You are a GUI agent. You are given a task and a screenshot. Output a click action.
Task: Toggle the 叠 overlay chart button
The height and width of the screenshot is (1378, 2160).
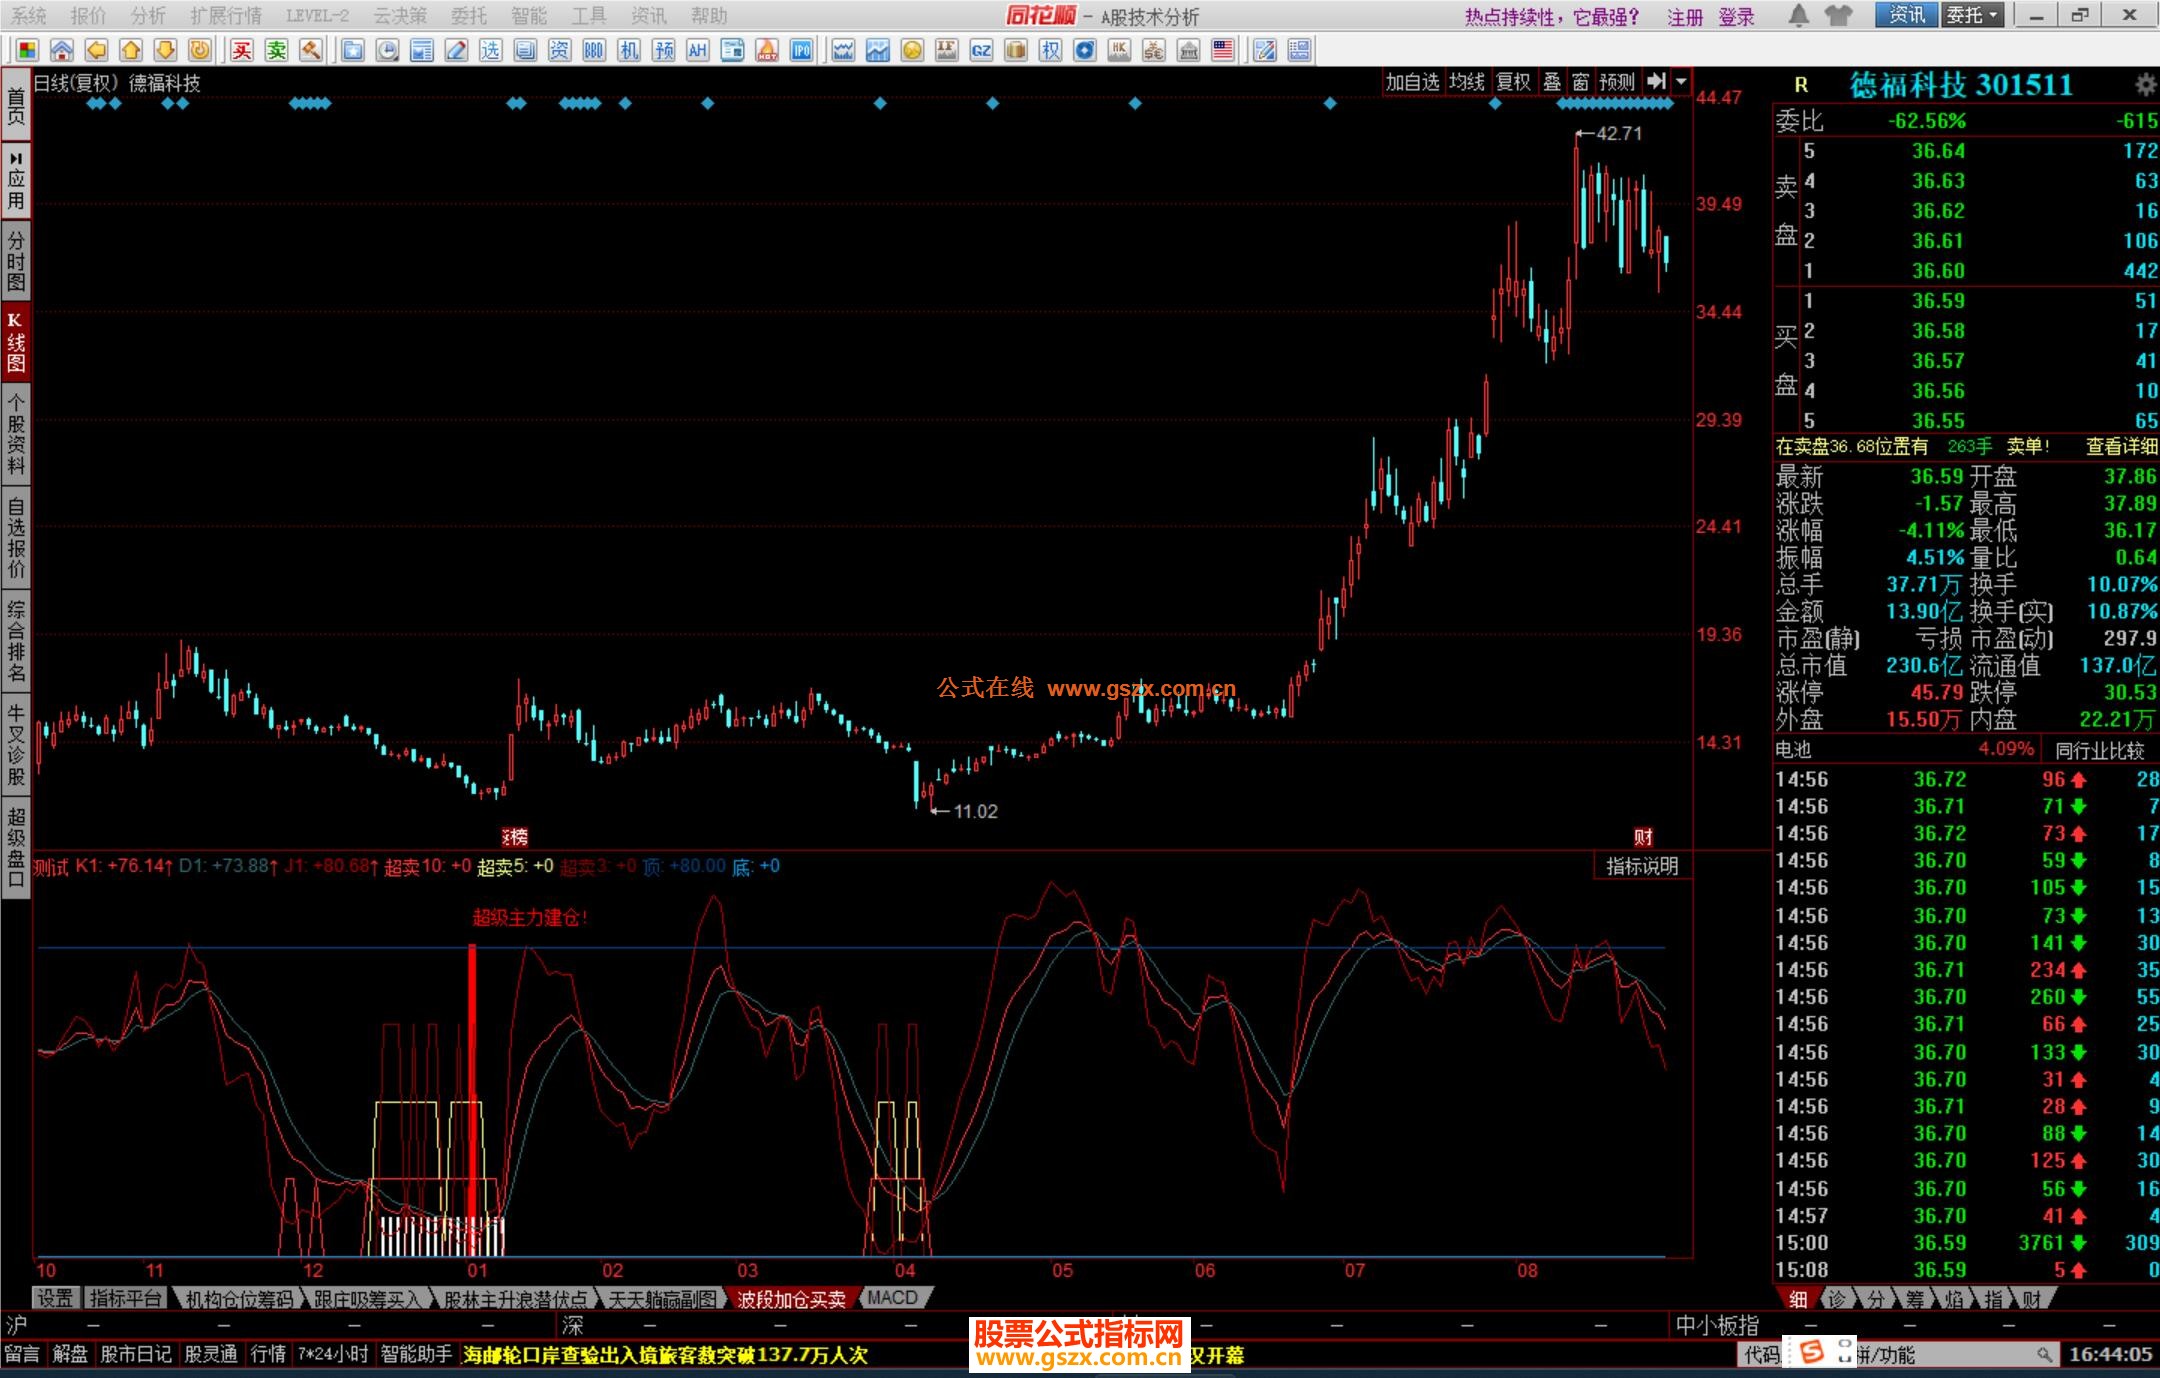[x=1552, y=82]
